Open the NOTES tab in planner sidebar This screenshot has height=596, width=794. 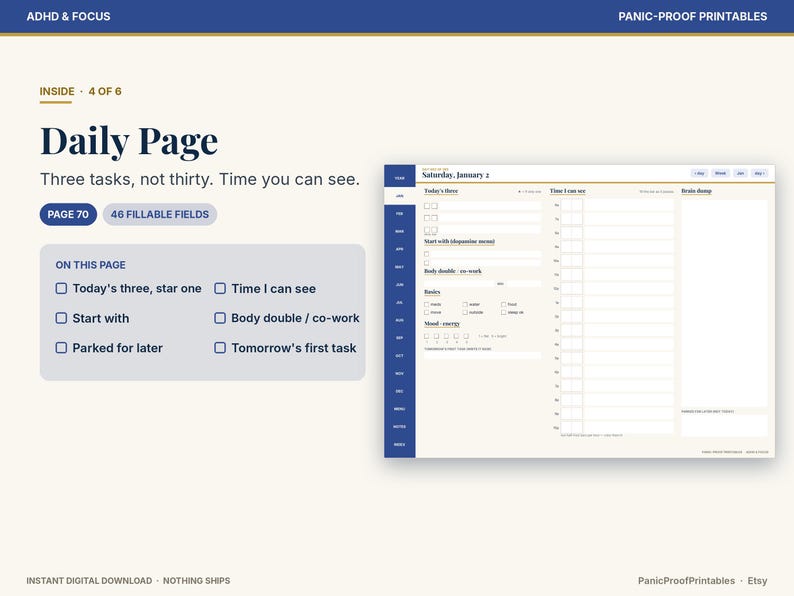pos(400,426)
